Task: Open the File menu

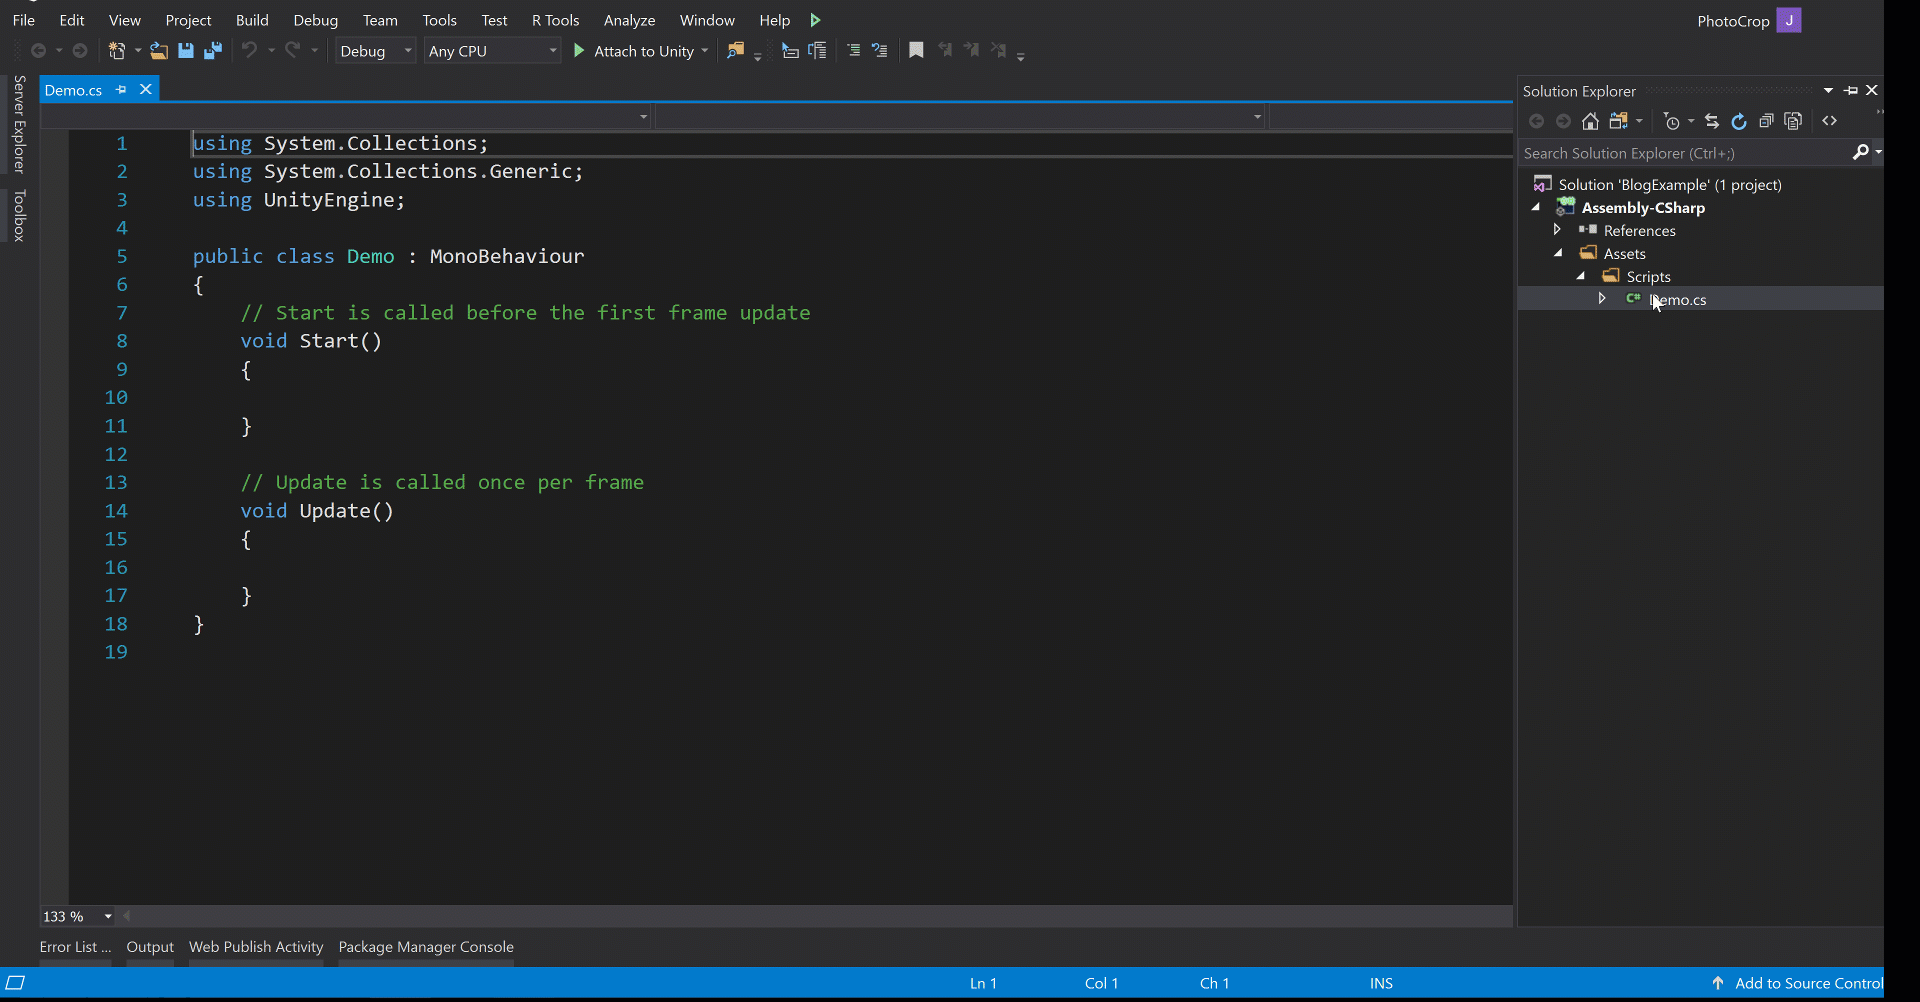Action: click(x=24, y=20)
